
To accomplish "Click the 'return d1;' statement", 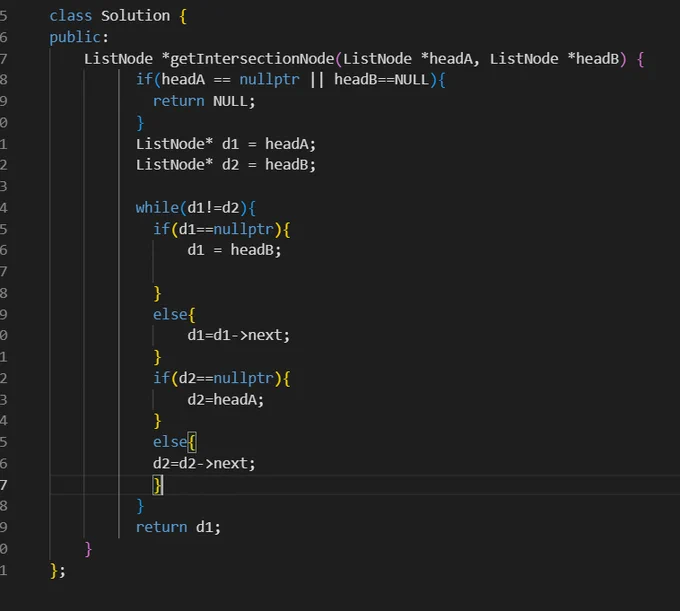I will (178, 527).
